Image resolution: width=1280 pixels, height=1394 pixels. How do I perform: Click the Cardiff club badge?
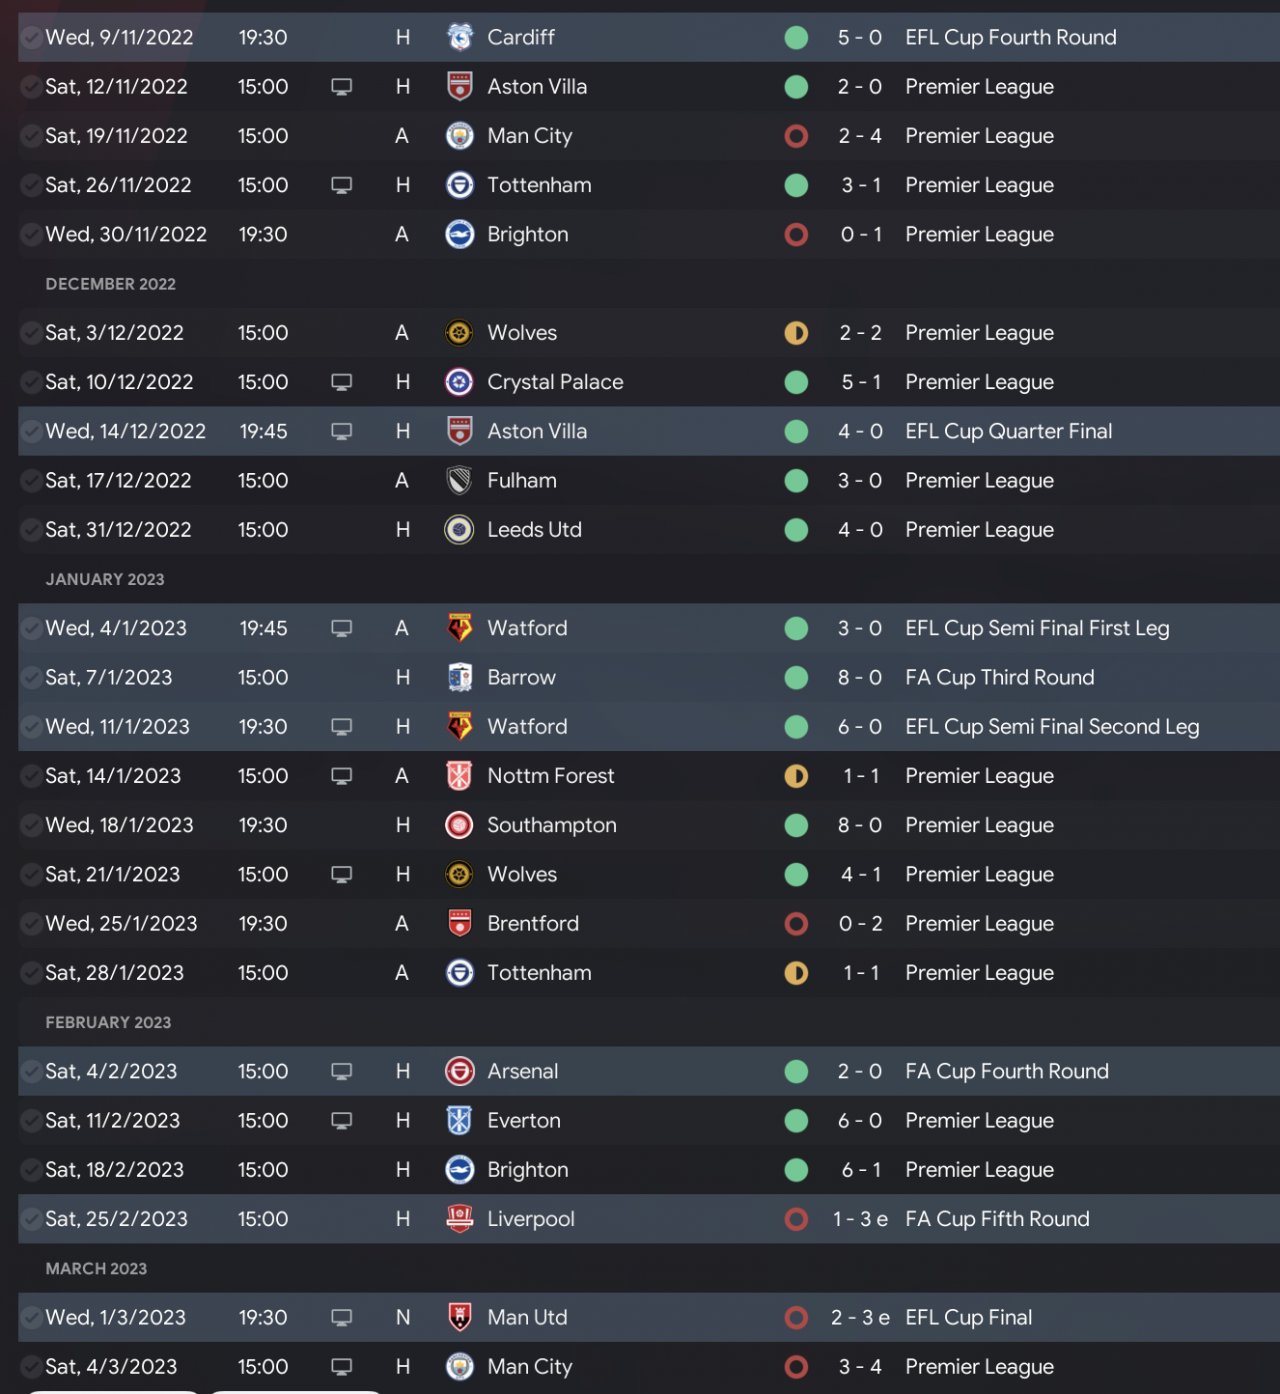(459, 37)
